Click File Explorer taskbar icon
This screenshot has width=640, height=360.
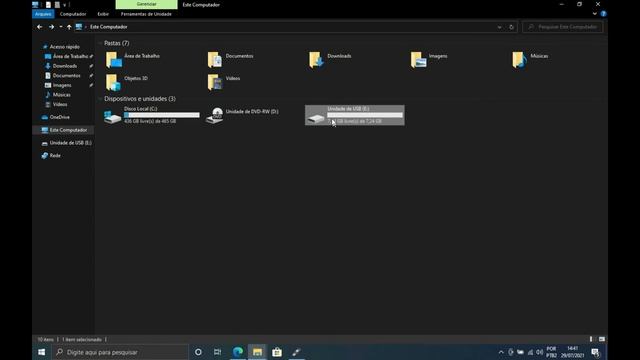point(257,352)
